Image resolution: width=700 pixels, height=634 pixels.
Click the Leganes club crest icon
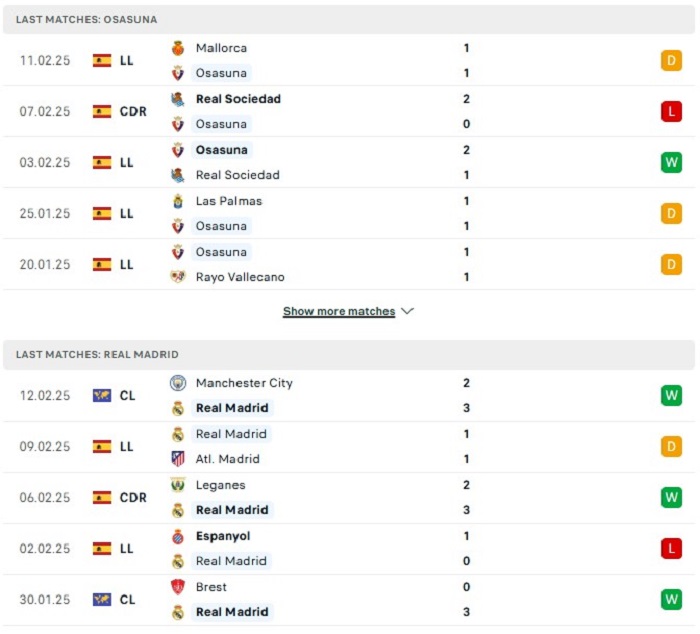click(178, 485)
